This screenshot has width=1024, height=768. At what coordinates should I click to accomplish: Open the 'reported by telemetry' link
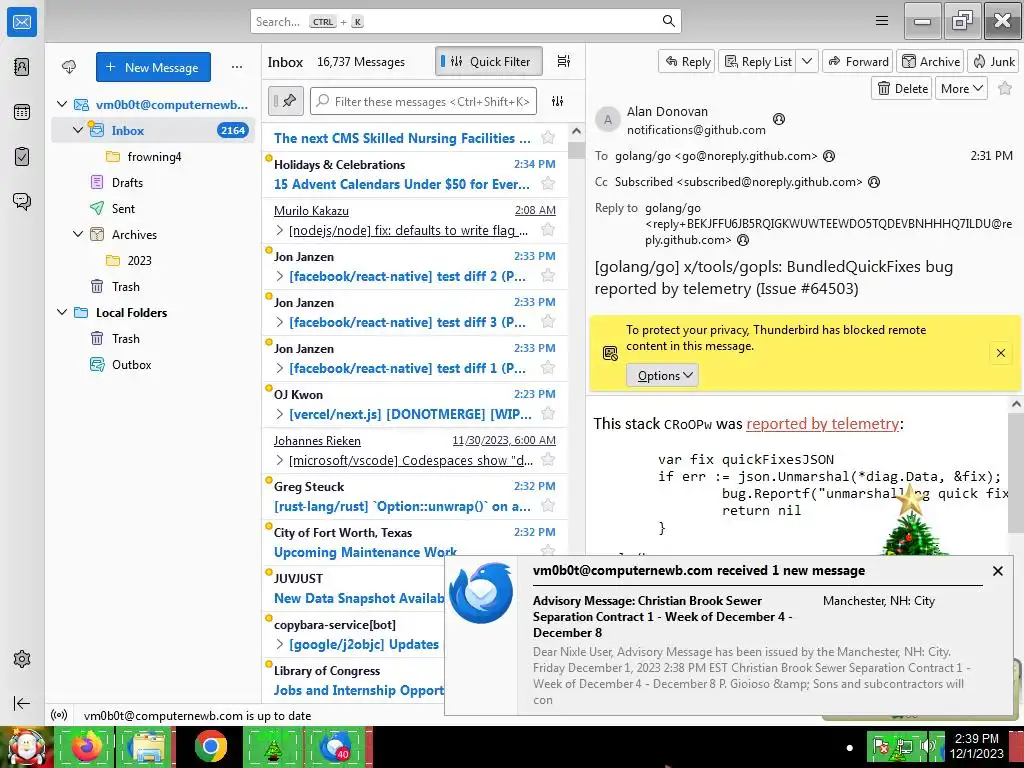pos(822,423)
